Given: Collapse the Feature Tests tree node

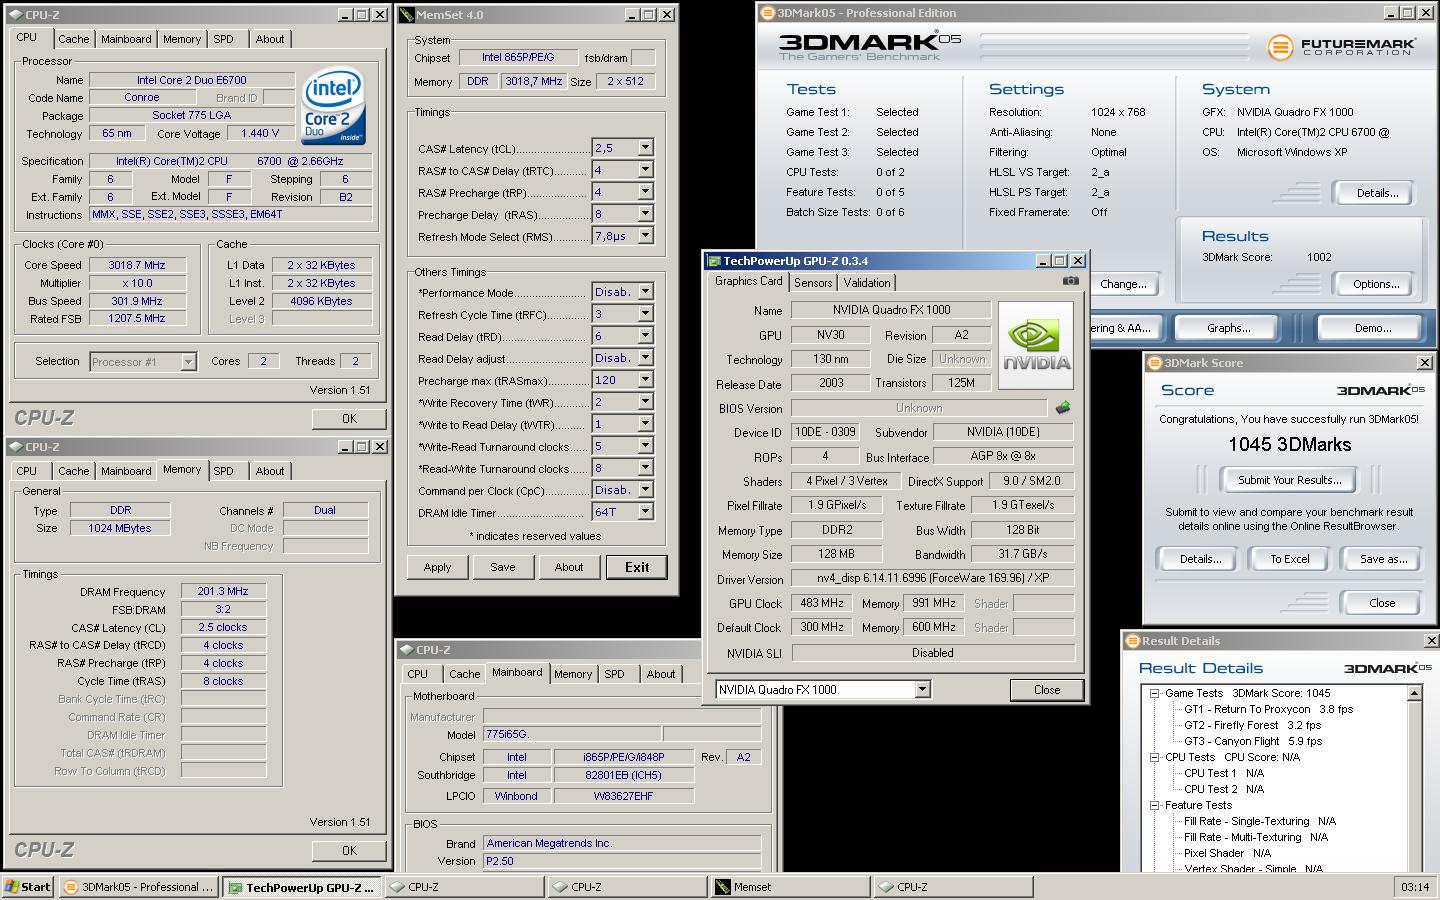Looking at the screenshot, I should [x=1154, y=805].
